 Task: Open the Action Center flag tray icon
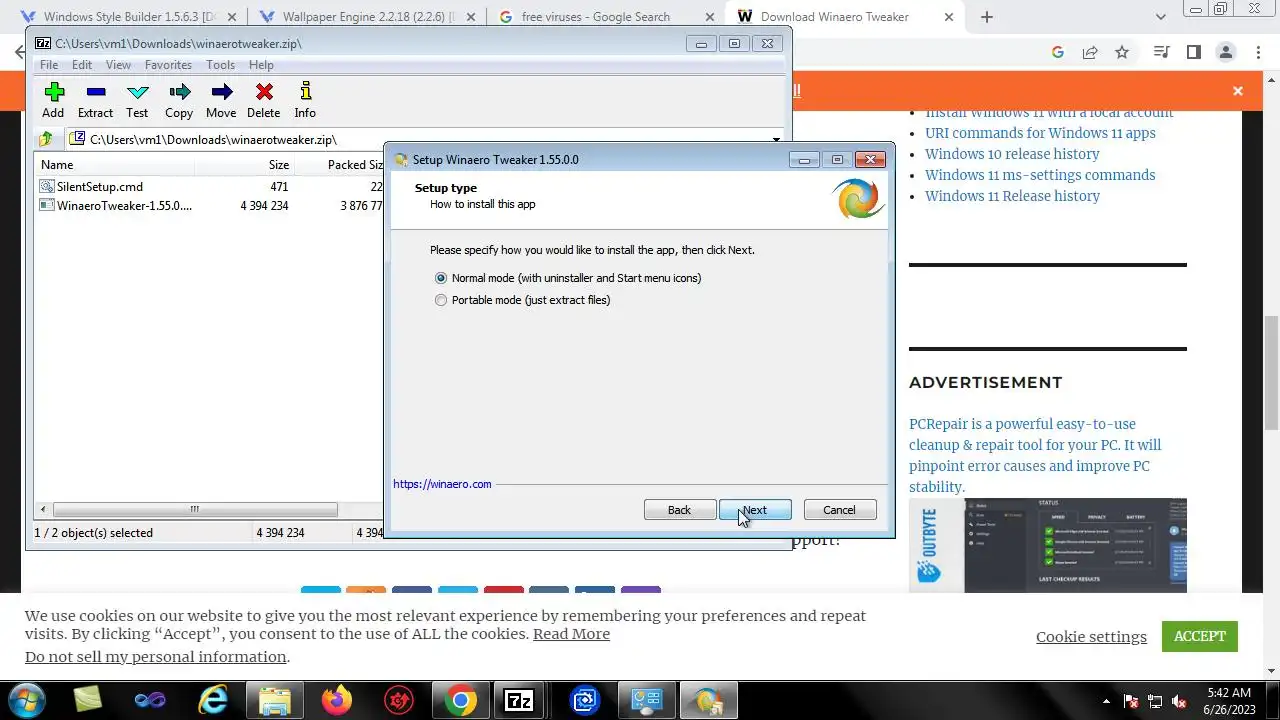point(1131,701)
